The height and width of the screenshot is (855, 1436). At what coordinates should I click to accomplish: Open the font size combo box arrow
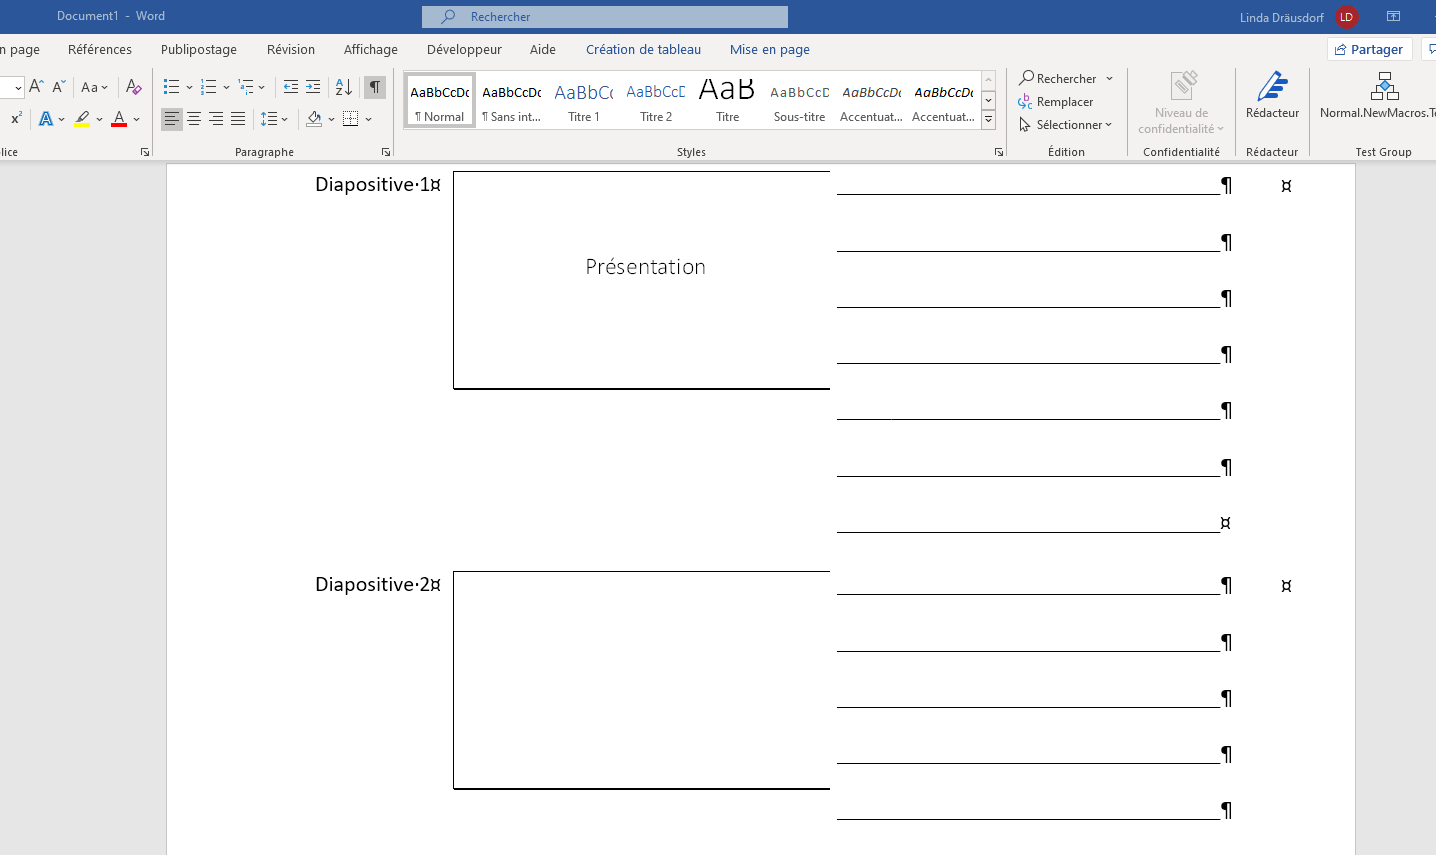tap(18, 88)
